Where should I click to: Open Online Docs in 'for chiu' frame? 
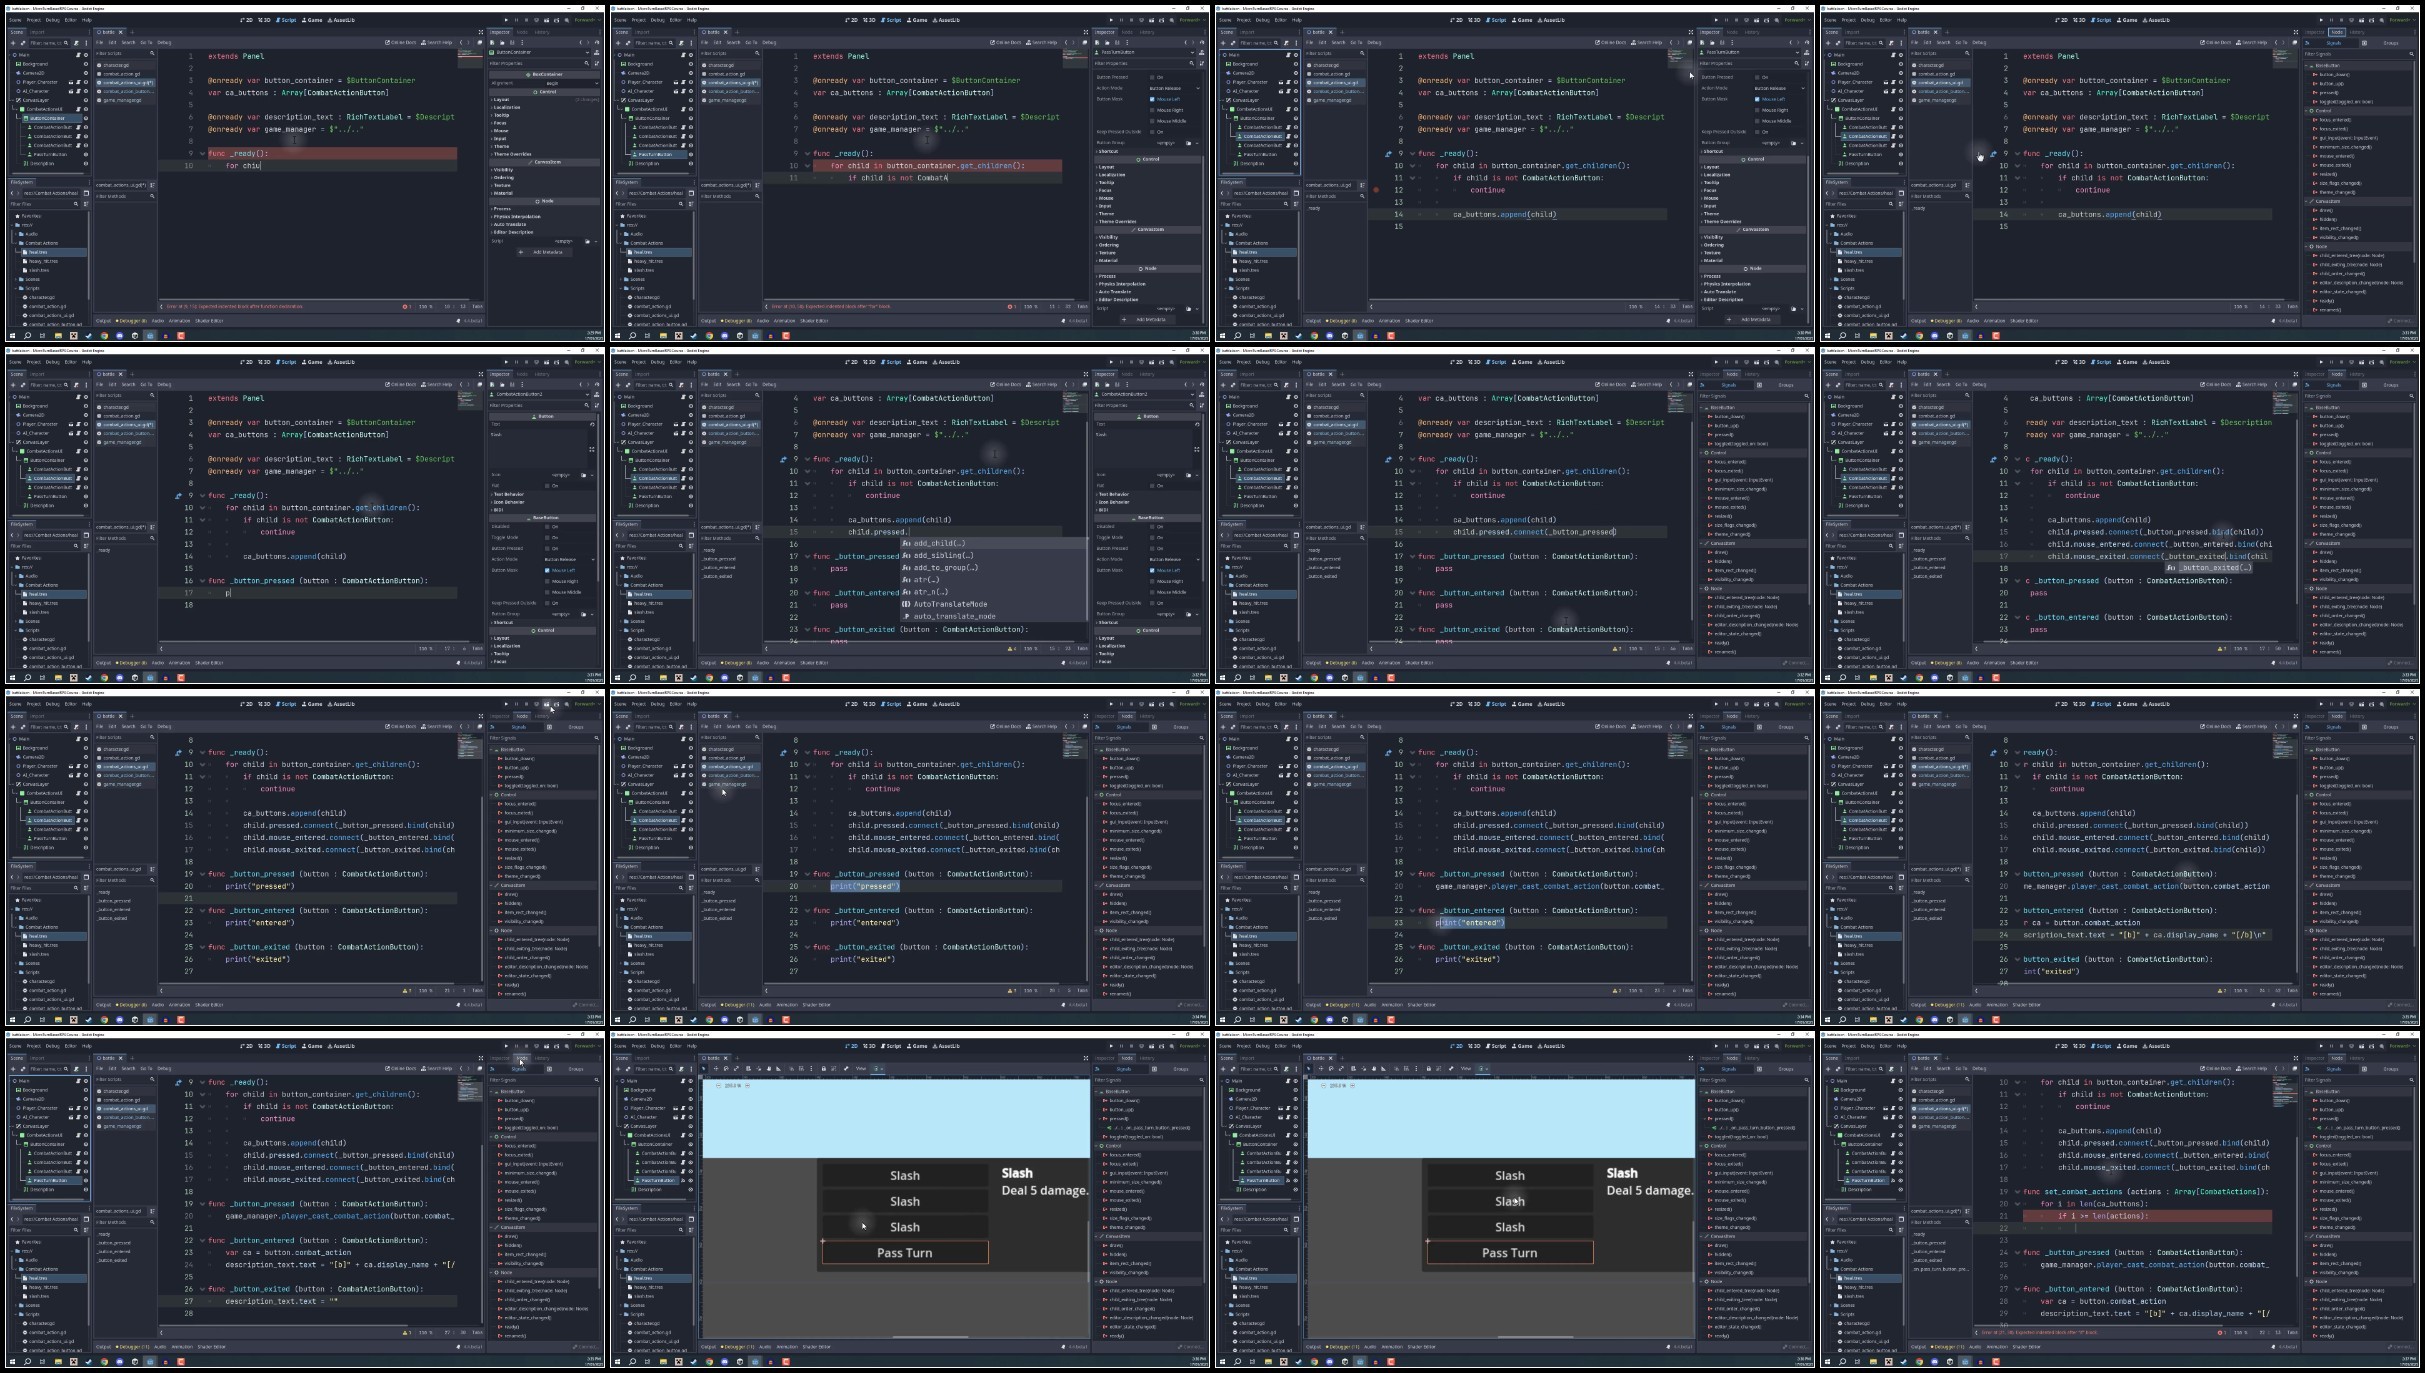point(400,42)
